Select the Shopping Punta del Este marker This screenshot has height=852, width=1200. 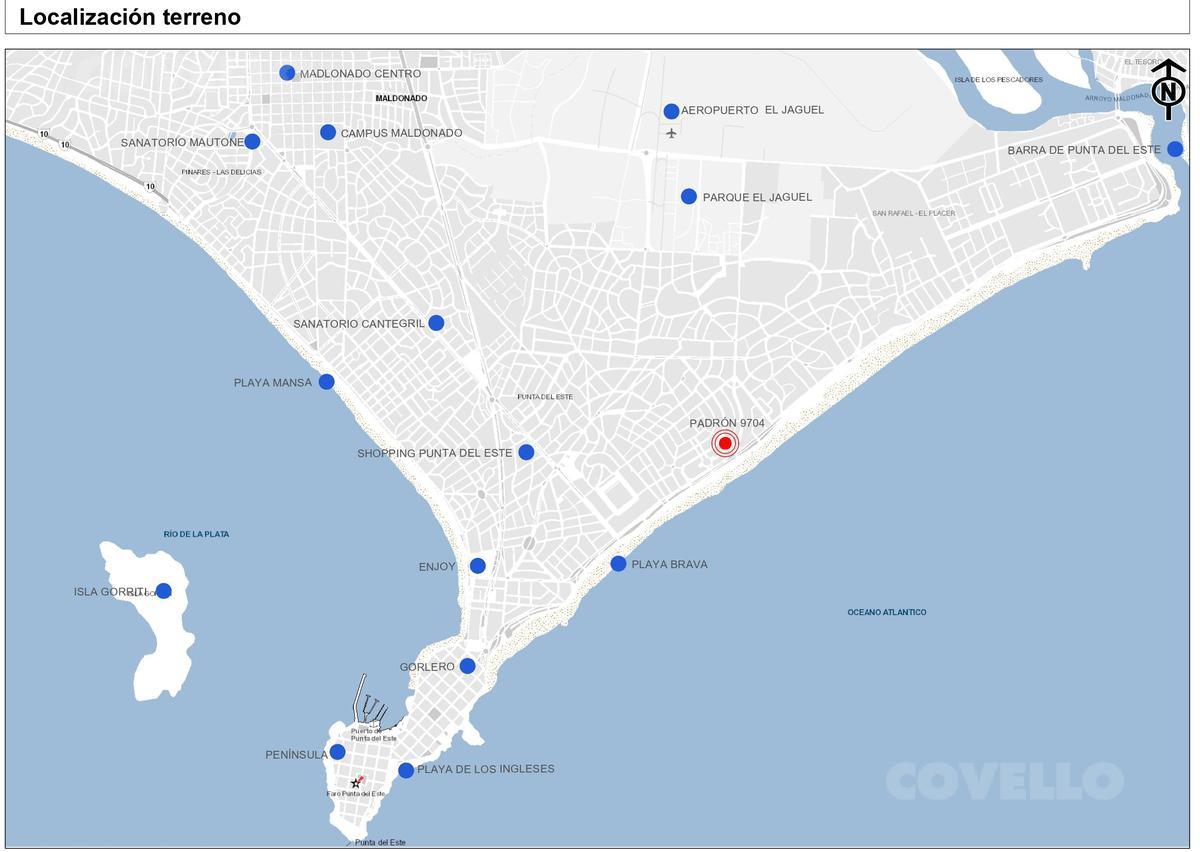[x=526, y=452]
